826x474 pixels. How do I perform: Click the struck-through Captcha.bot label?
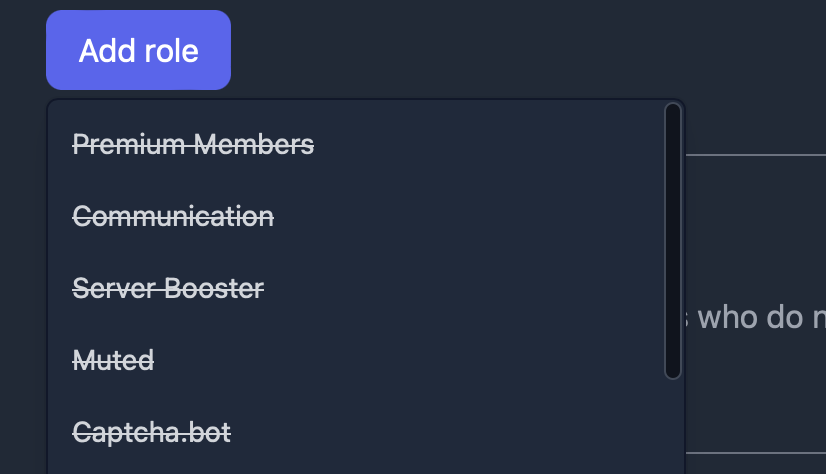click(152, 432)
